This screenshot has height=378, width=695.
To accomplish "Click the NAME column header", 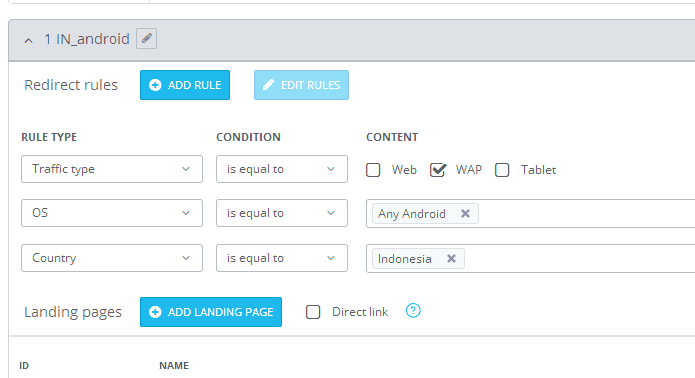I will [174, 366].
